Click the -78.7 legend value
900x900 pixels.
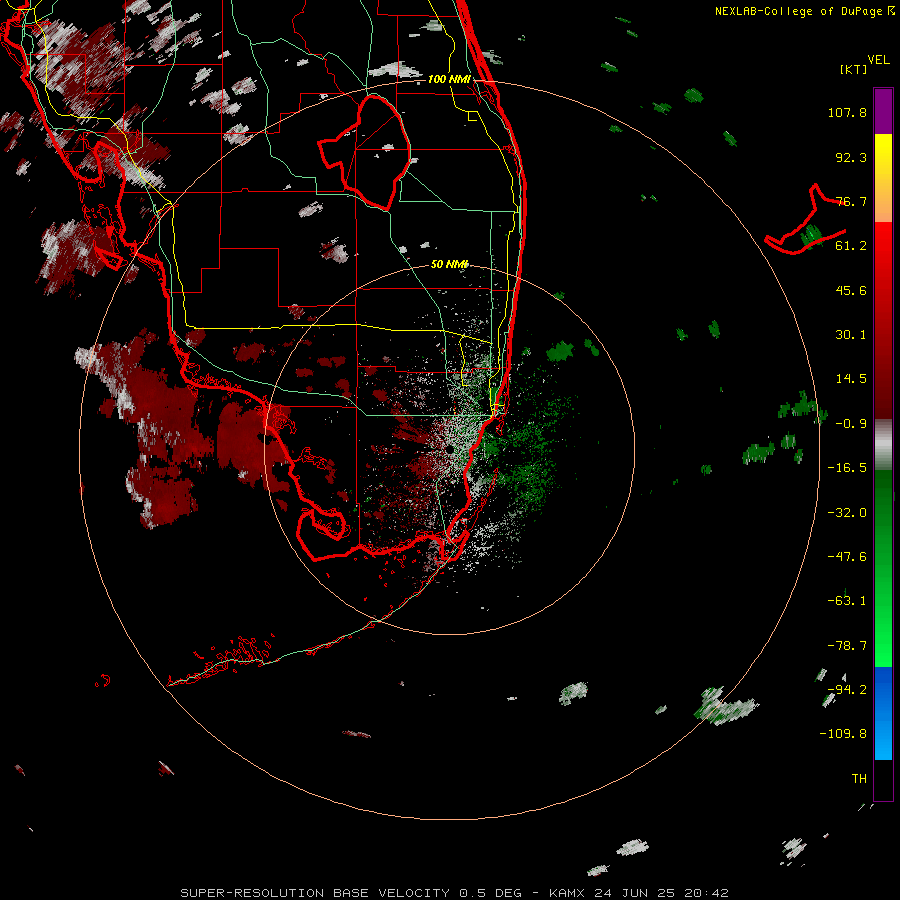pyautogui.click(x=847, y=646)
